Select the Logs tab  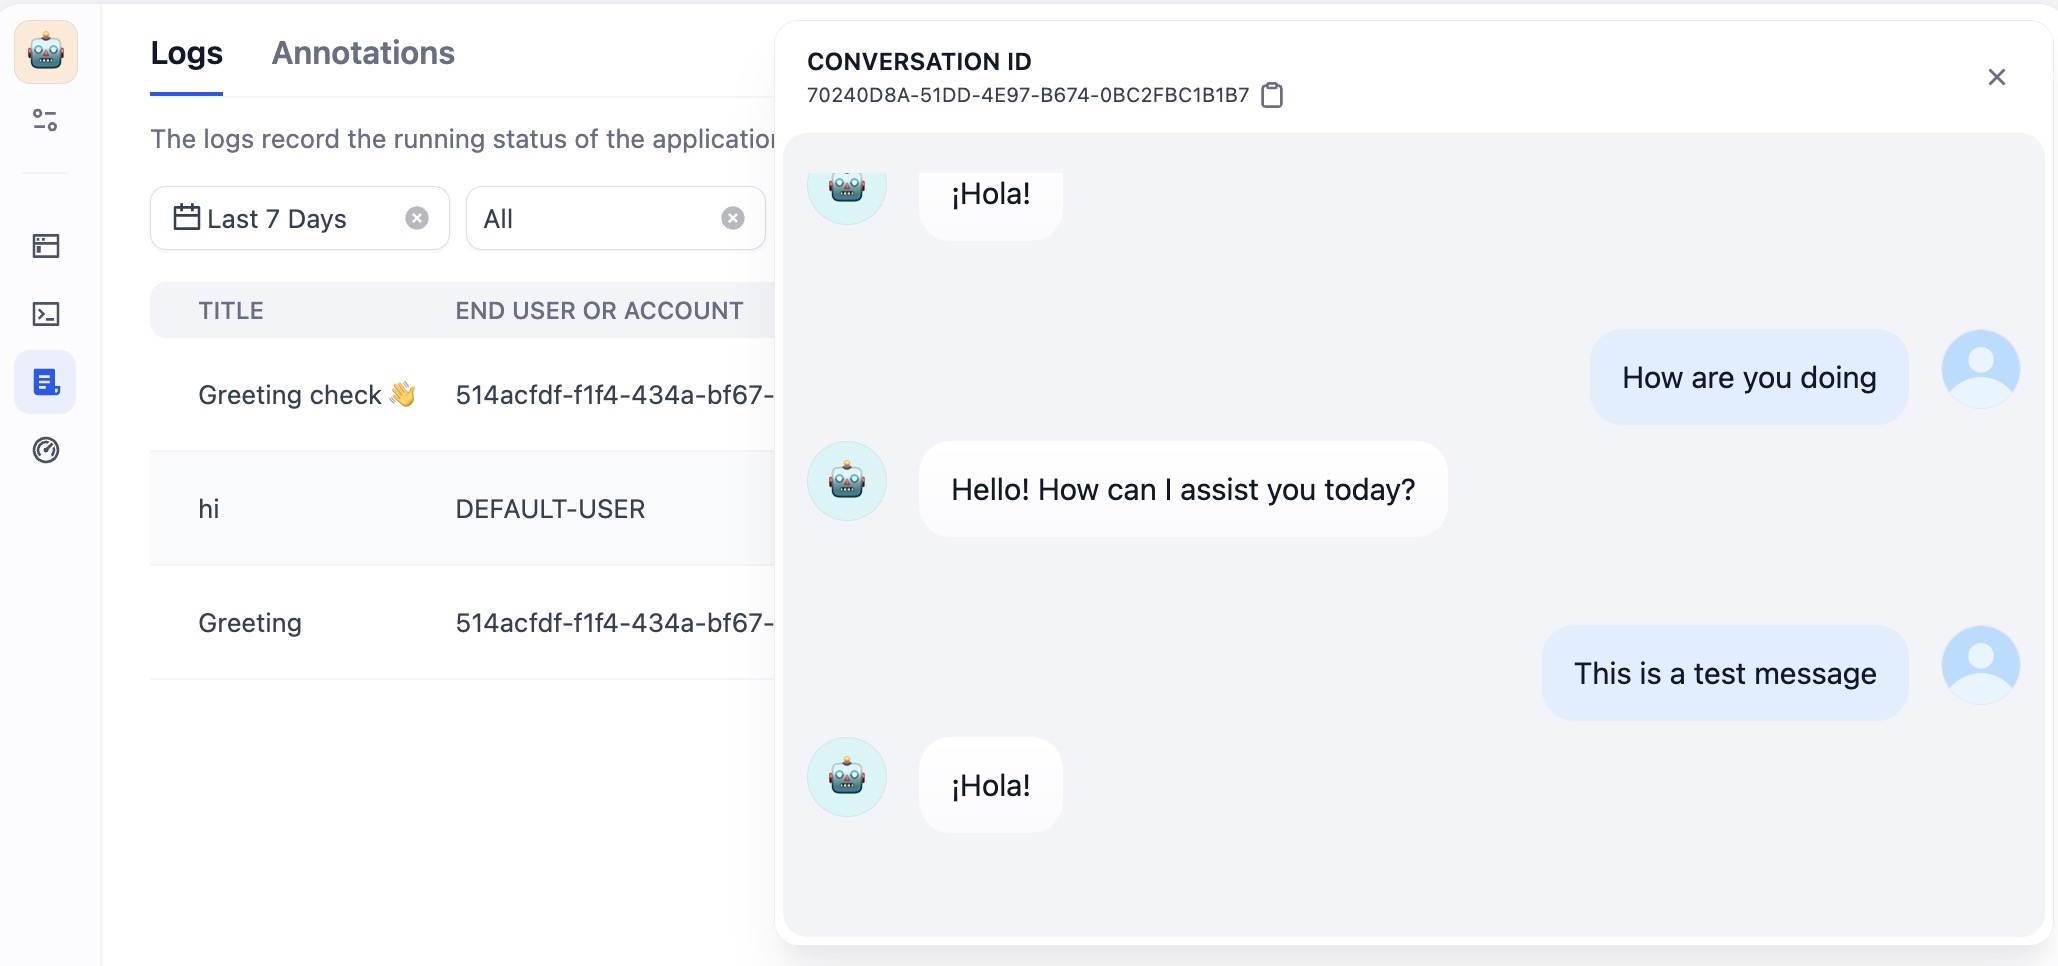[186, 53]
